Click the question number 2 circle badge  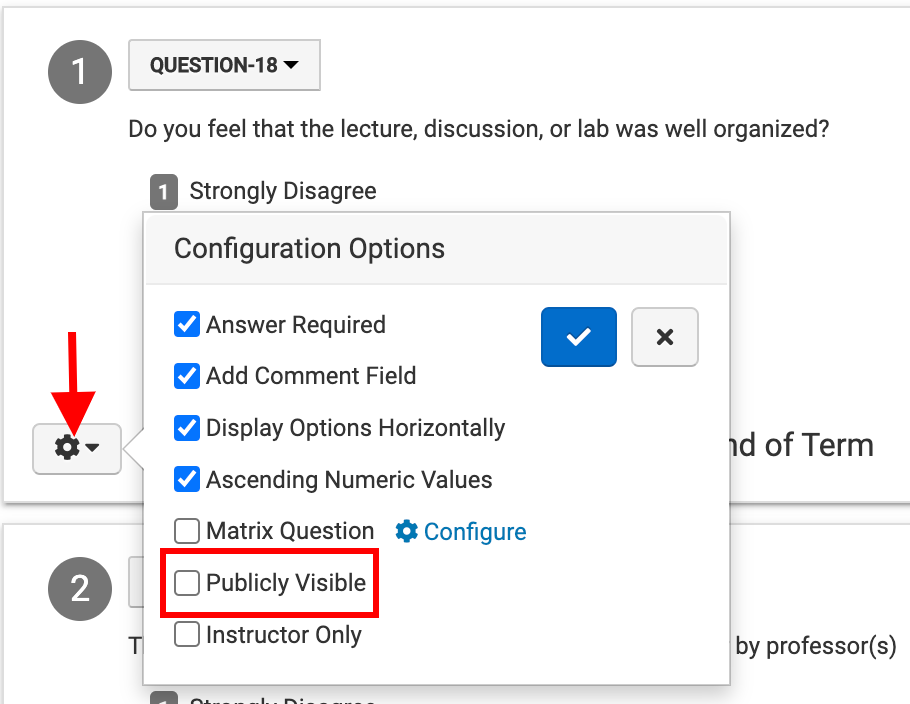tap(80, 588)
